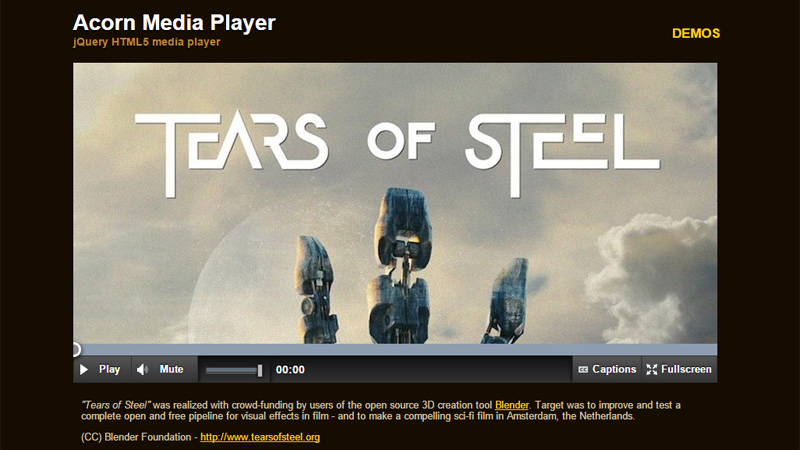Follow the Blender hyperlink
The width and height of the screenshot is (800, 450).
click(x=512, y=405)
